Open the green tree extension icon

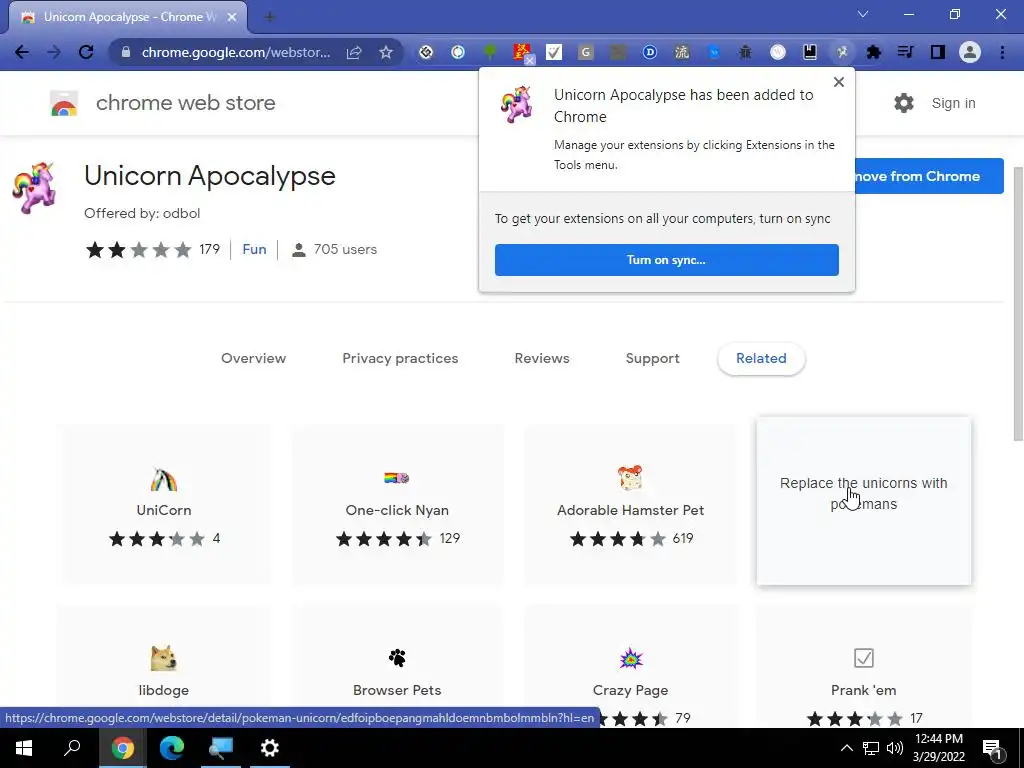tap(490, 52)
